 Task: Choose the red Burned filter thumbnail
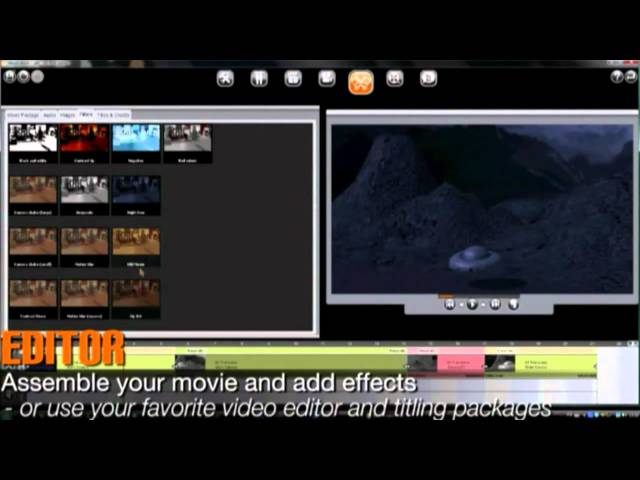click(x=84, y=144)
